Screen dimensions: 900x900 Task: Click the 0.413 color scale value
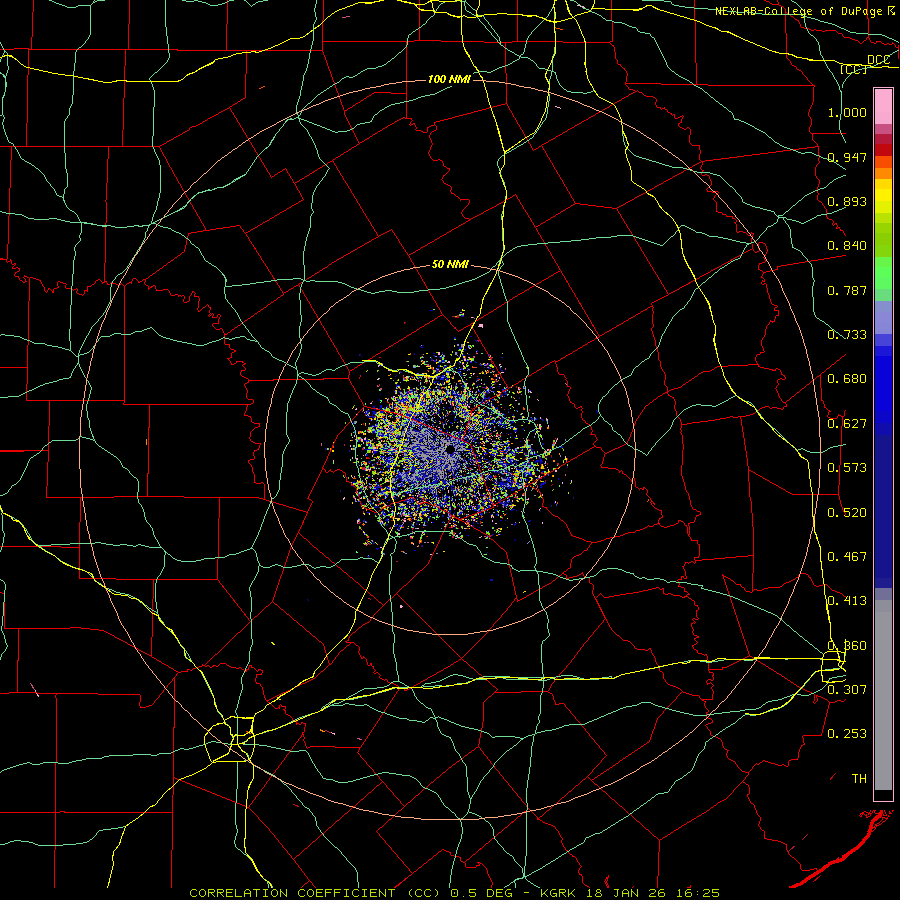(847, 600)
